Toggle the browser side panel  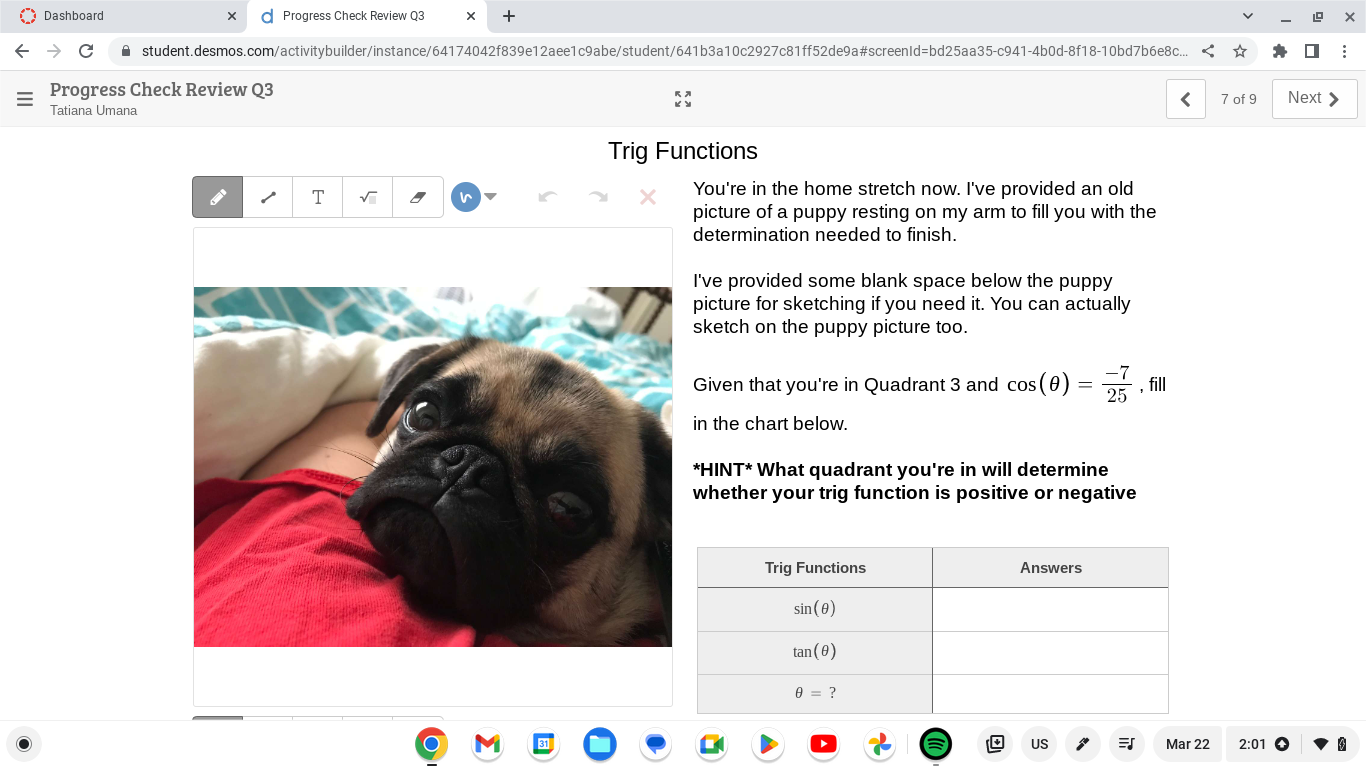(1312, 51)
